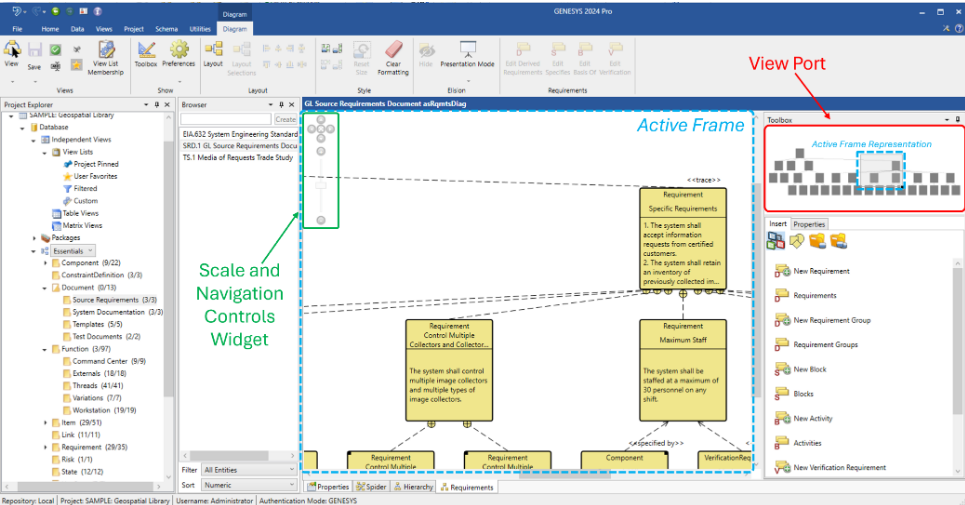Open the Sort Numeric dropdown

[248, 485]
